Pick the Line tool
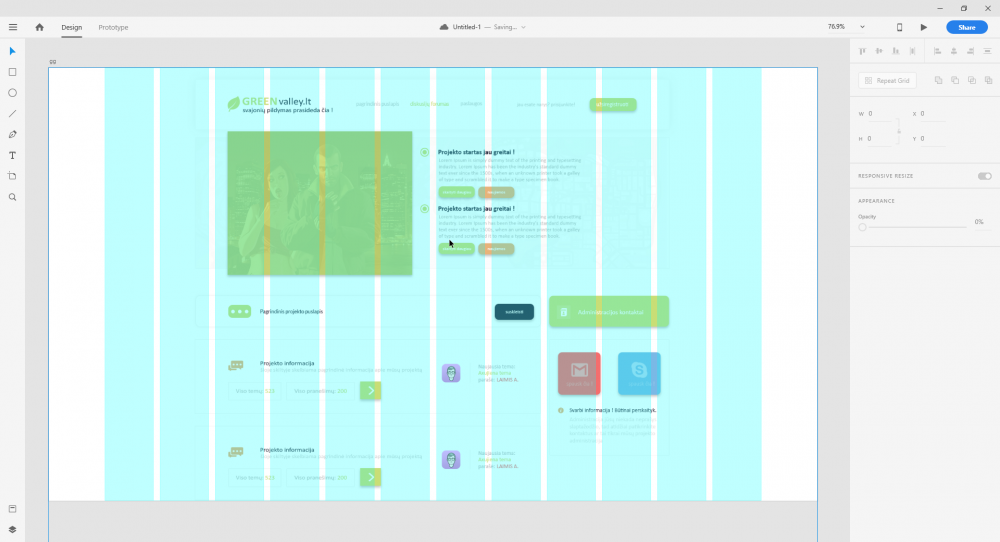 point(13,114)
